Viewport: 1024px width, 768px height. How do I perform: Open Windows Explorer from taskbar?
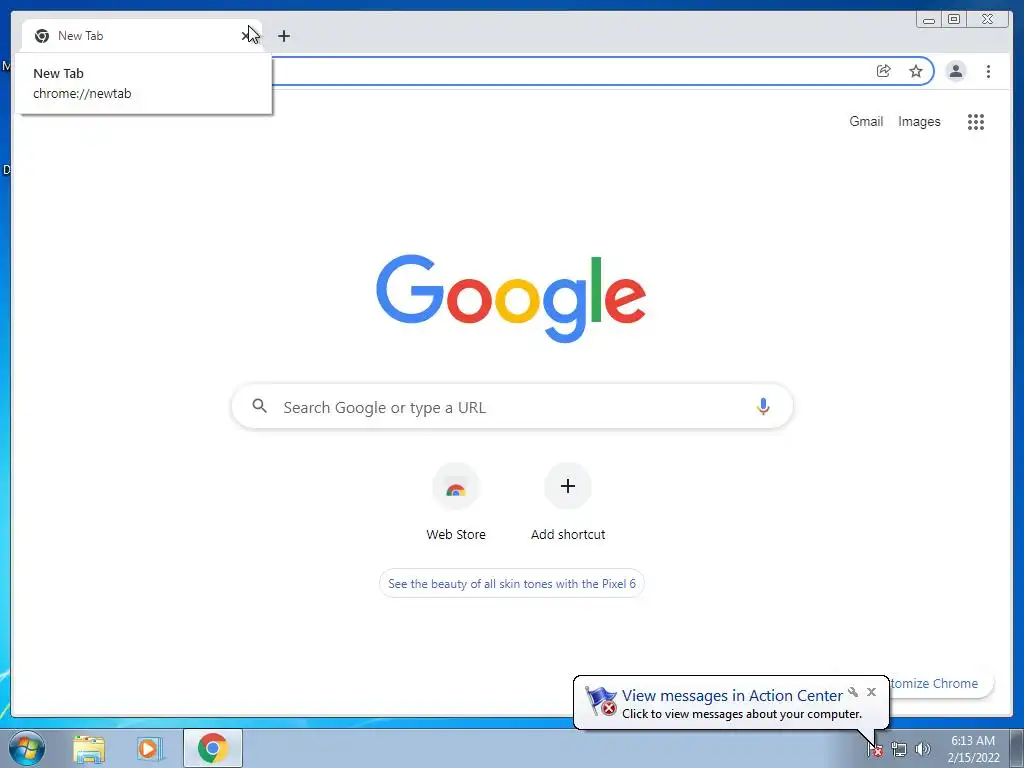point(89,748)
